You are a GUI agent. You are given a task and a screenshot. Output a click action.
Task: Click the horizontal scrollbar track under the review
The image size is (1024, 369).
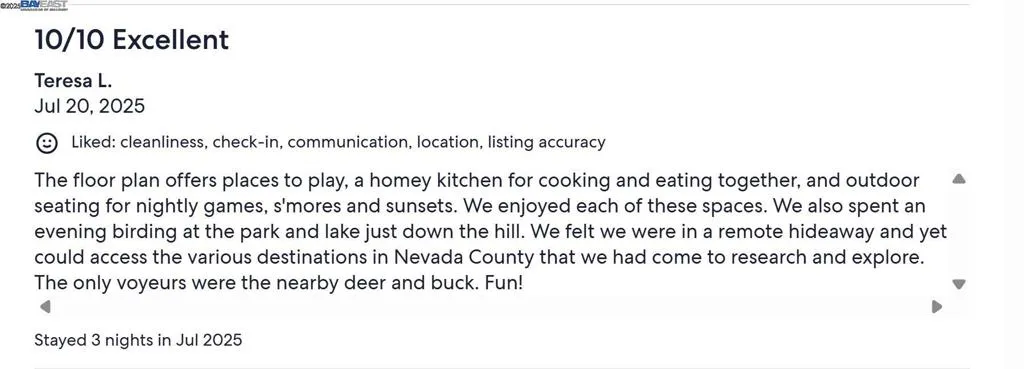pyautogui.click(x=490, y=306)
